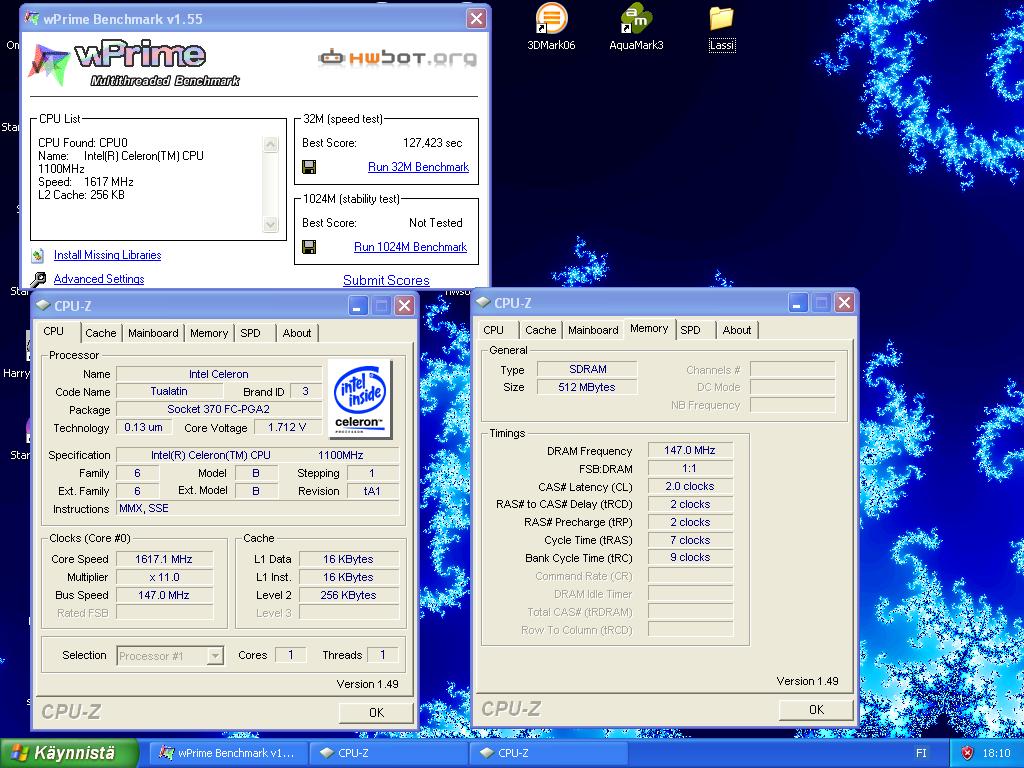This screenshot has height=768, width=1024.
Task: Click the Multiplier value x 11.0
Action: (x=164, y=577)
